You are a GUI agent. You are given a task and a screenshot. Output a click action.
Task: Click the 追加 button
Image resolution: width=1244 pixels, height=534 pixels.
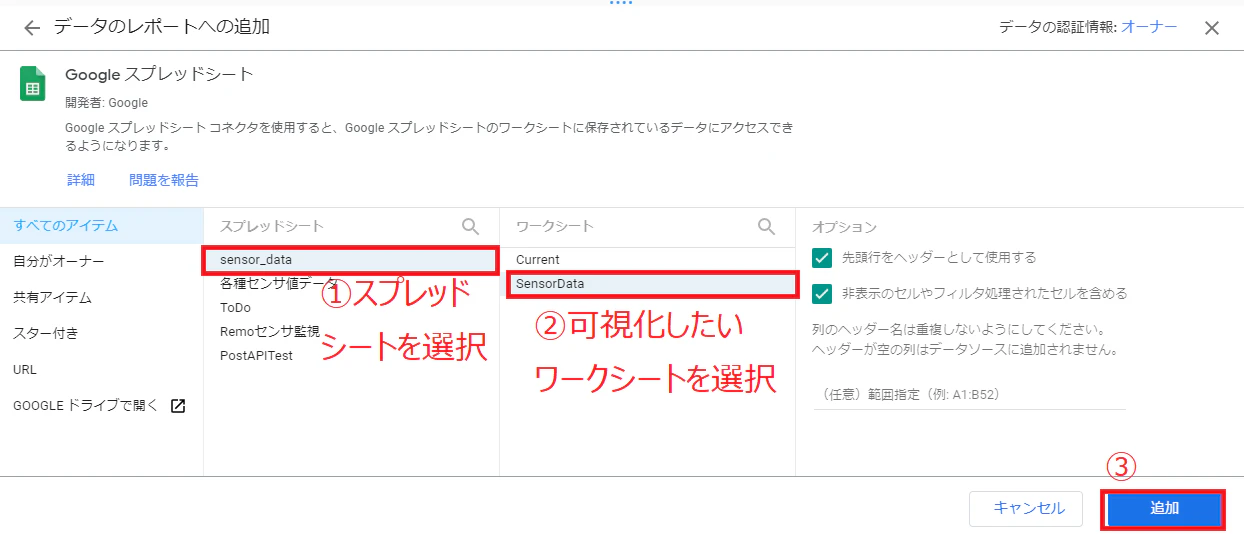[x=1165, y=508]
